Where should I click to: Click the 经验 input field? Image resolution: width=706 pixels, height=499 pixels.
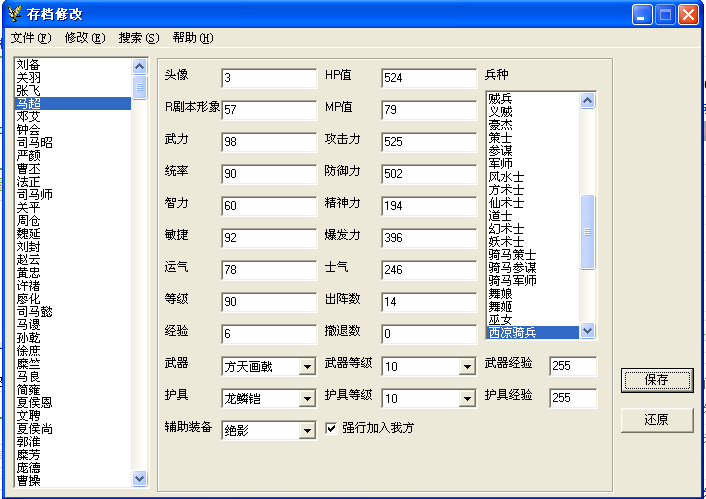coord(269,334)
